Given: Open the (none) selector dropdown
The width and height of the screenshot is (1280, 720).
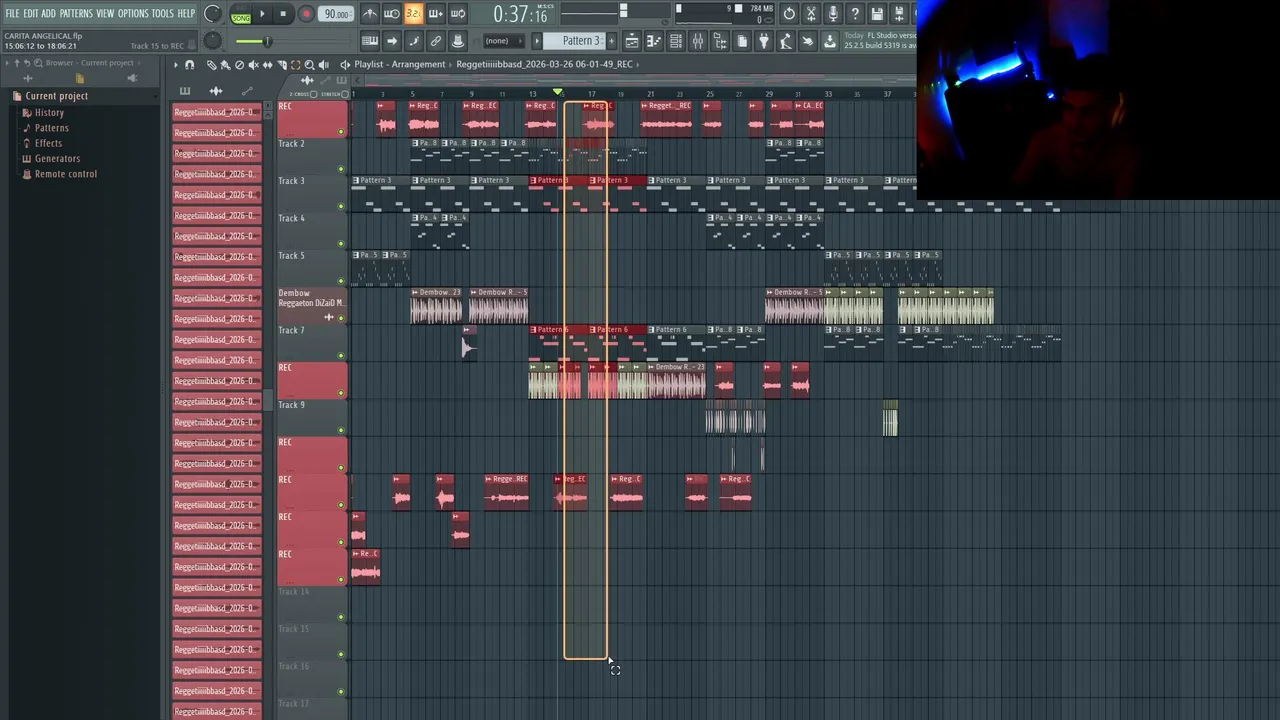Looking at the screenshot, I should 502,41.
